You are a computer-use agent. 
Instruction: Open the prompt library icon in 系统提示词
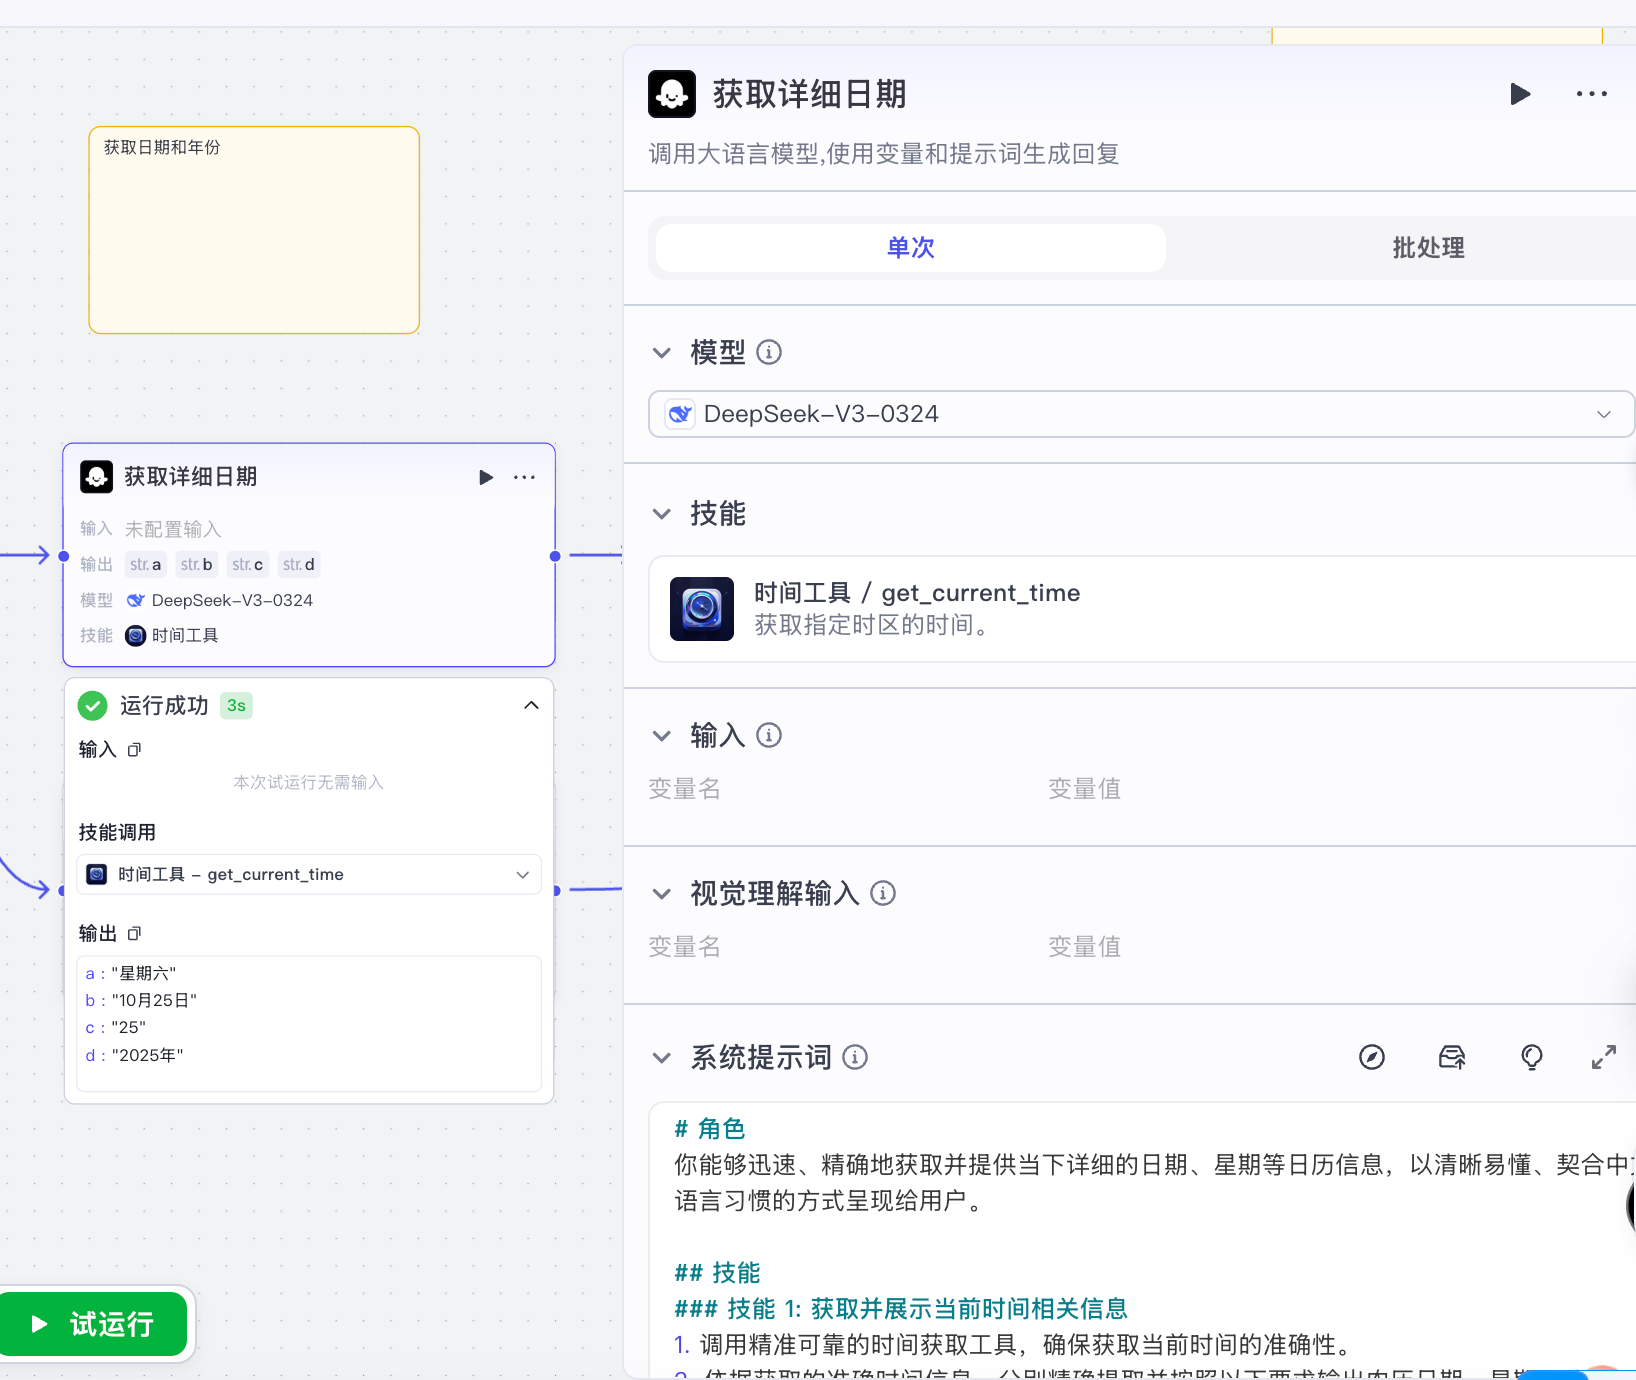point(1451,1057)
